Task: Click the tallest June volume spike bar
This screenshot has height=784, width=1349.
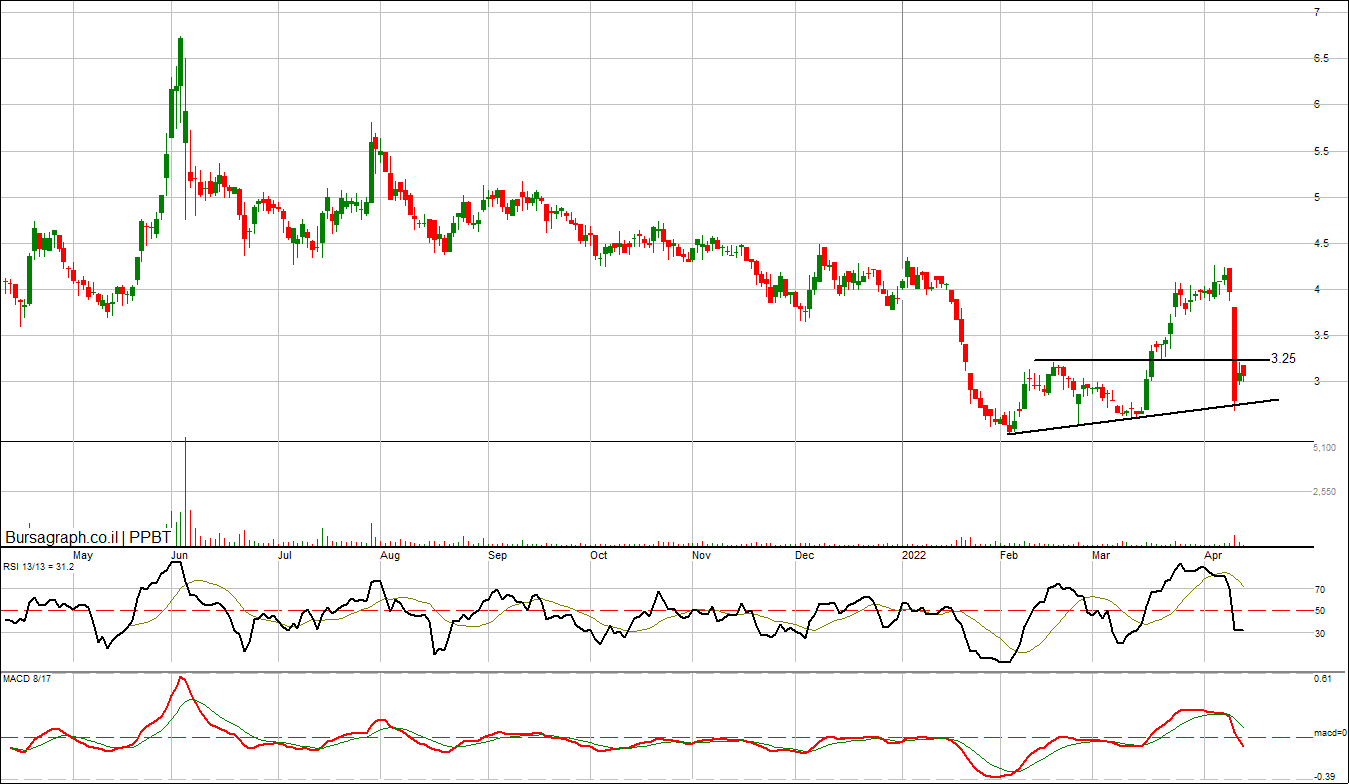Action: [185, 492]
